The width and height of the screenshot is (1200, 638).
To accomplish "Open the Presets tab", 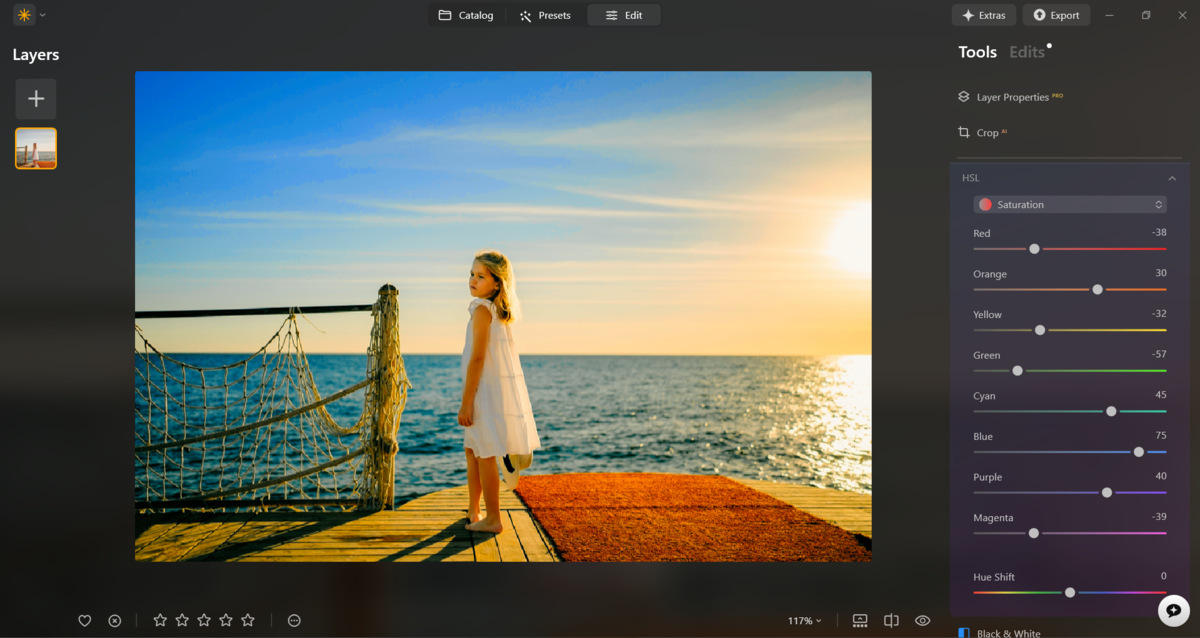I will point(545,15).
